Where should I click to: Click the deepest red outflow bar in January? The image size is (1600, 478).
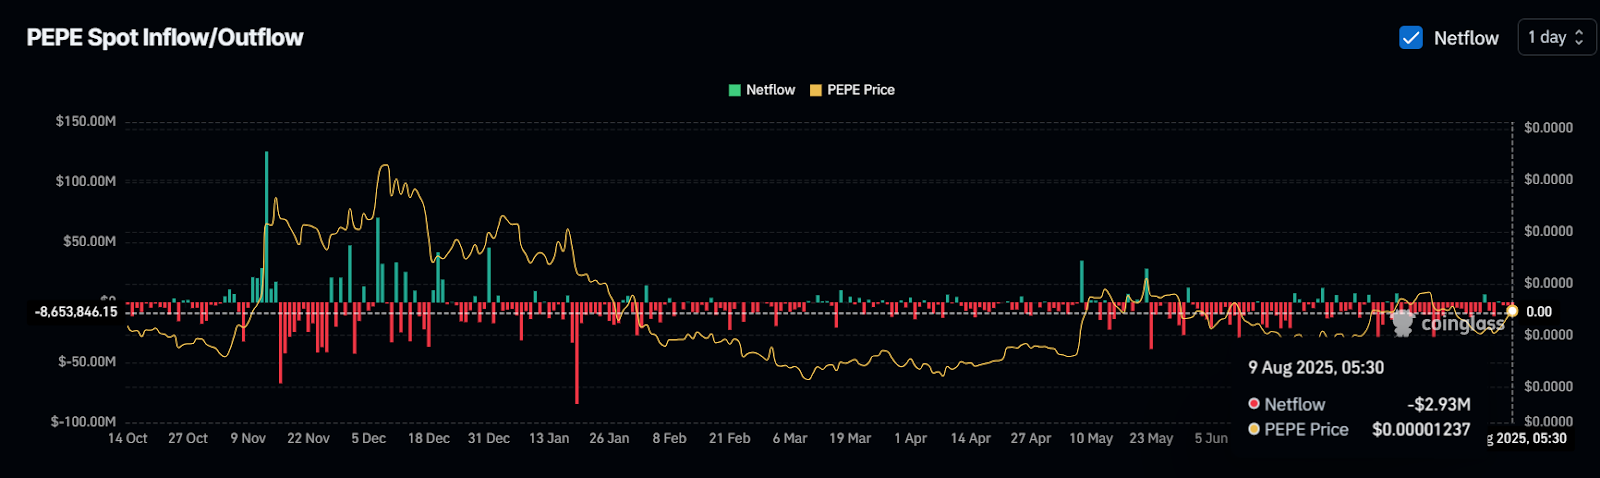click(x=577, y=352)
